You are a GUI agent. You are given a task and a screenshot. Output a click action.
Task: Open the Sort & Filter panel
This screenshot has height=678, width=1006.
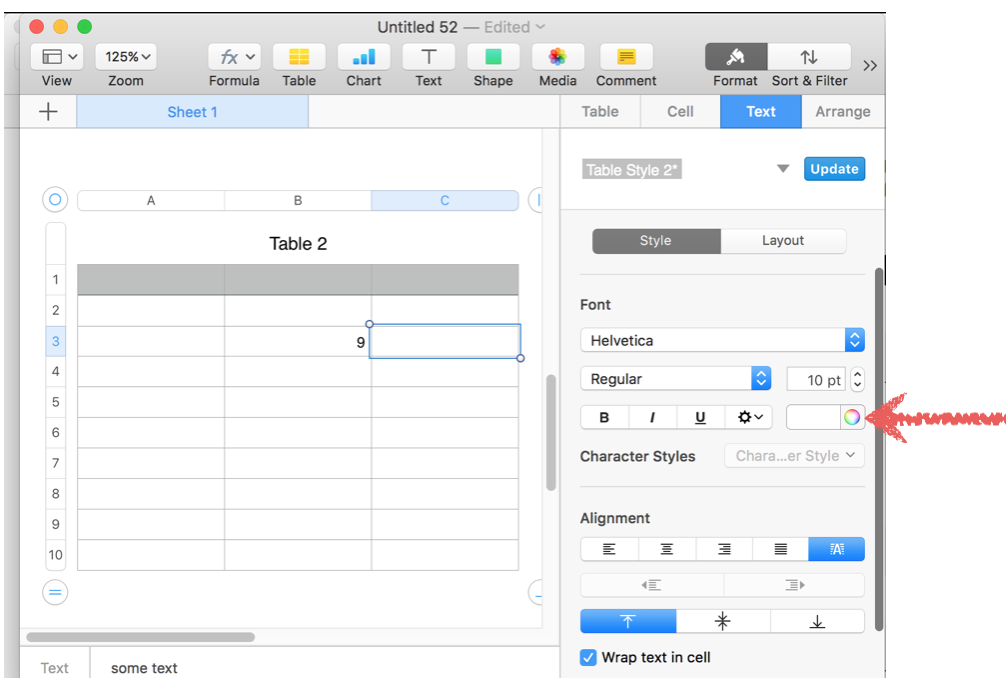pyautogui.click(x=809, y=56)
